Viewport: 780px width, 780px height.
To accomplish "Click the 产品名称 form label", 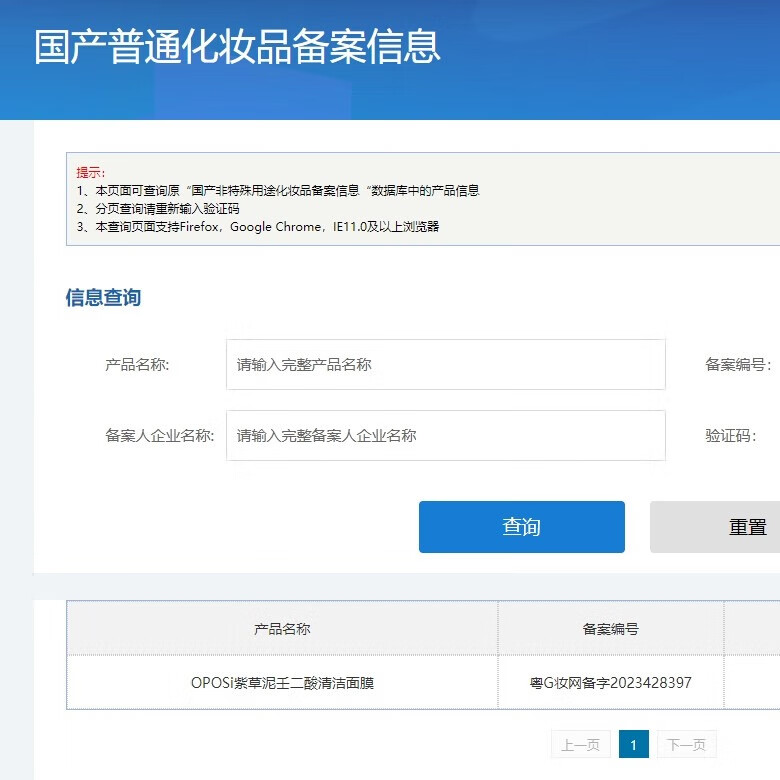I will coord(137,365).
